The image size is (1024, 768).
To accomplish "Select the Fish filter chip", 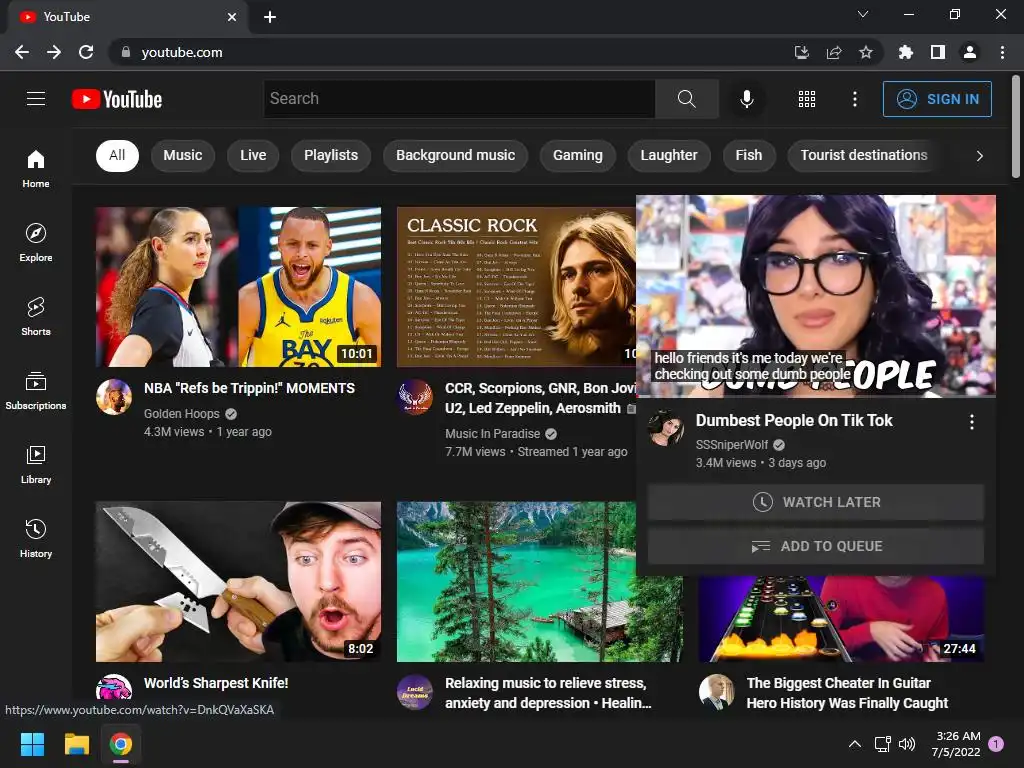I will click(749, 155).
